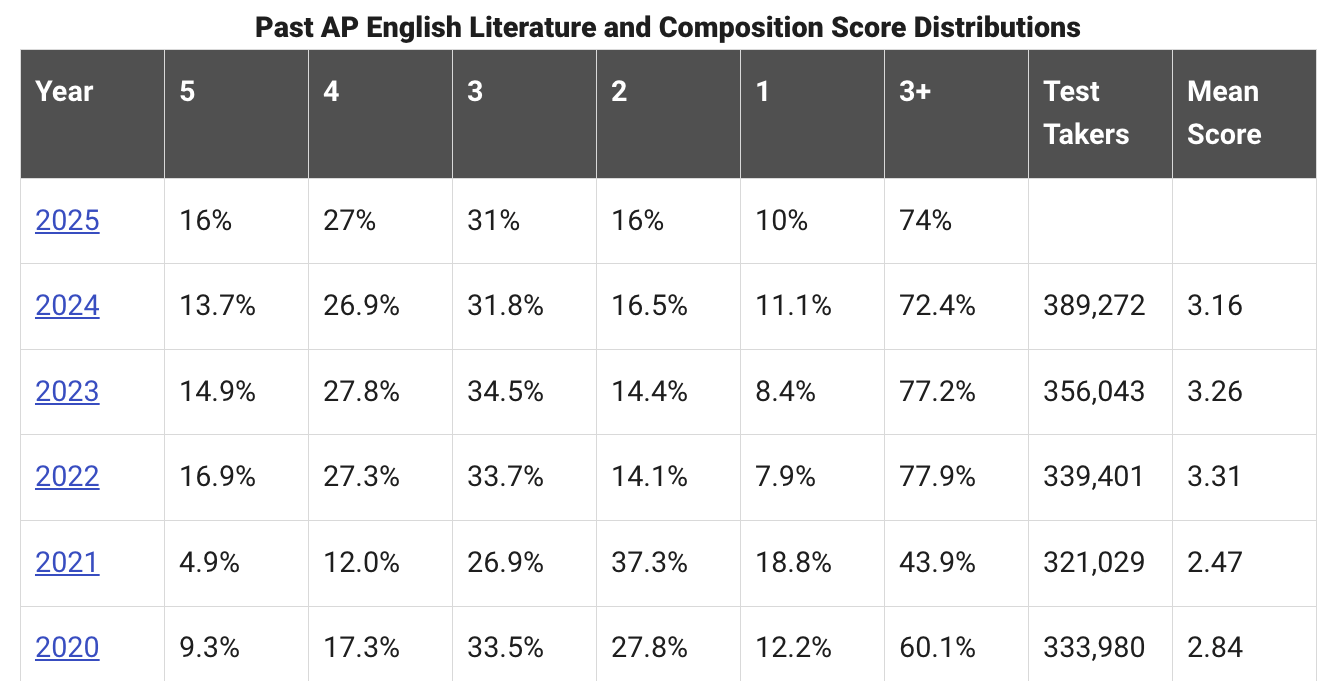
Task: Click the Year column header
Action: pyautogui.click(x=64, y=92)
